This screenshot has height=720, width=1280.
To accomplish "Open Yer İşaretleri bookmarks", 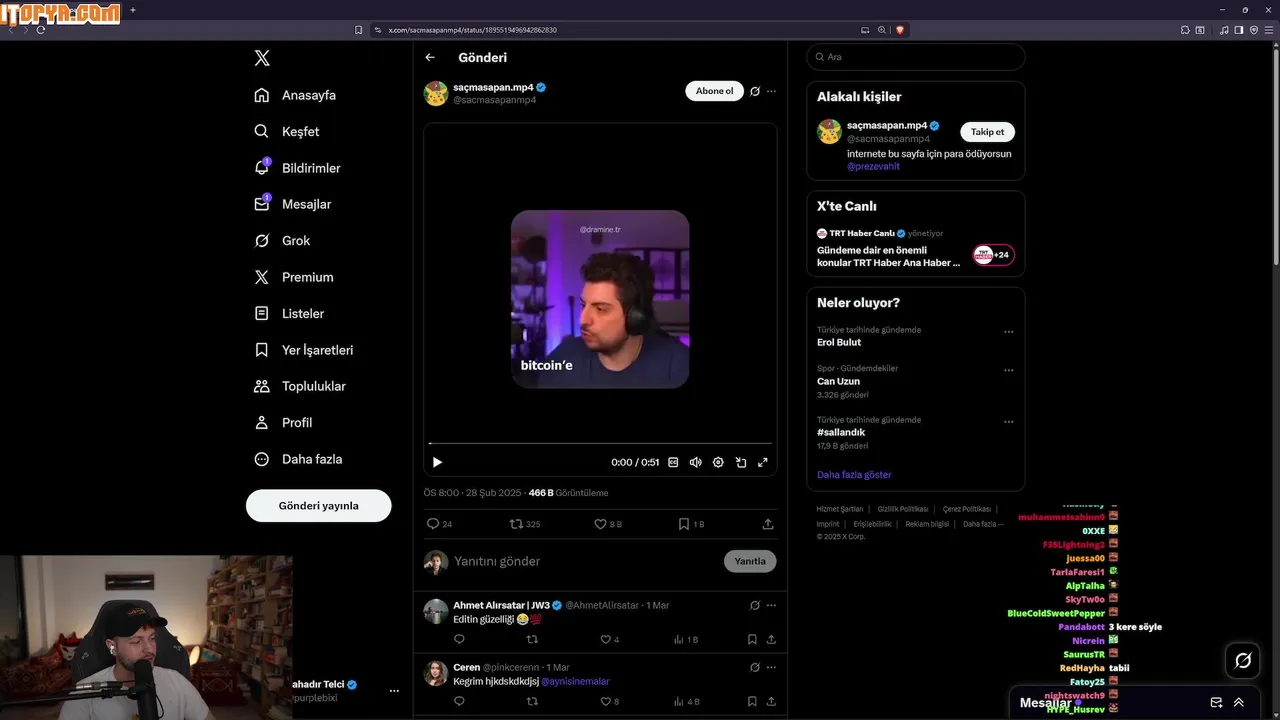I will 304,350.
